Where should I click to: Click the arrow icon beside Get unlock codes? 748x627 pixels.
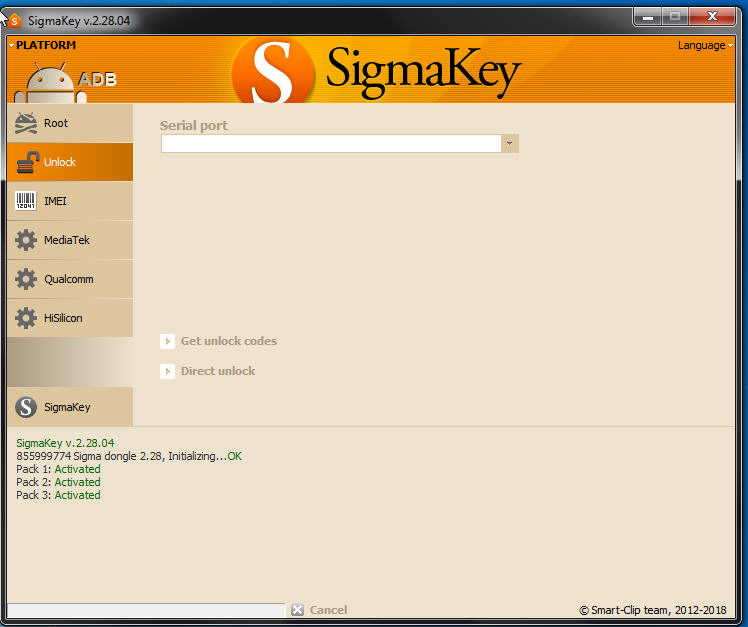click(x=167, y=341)
